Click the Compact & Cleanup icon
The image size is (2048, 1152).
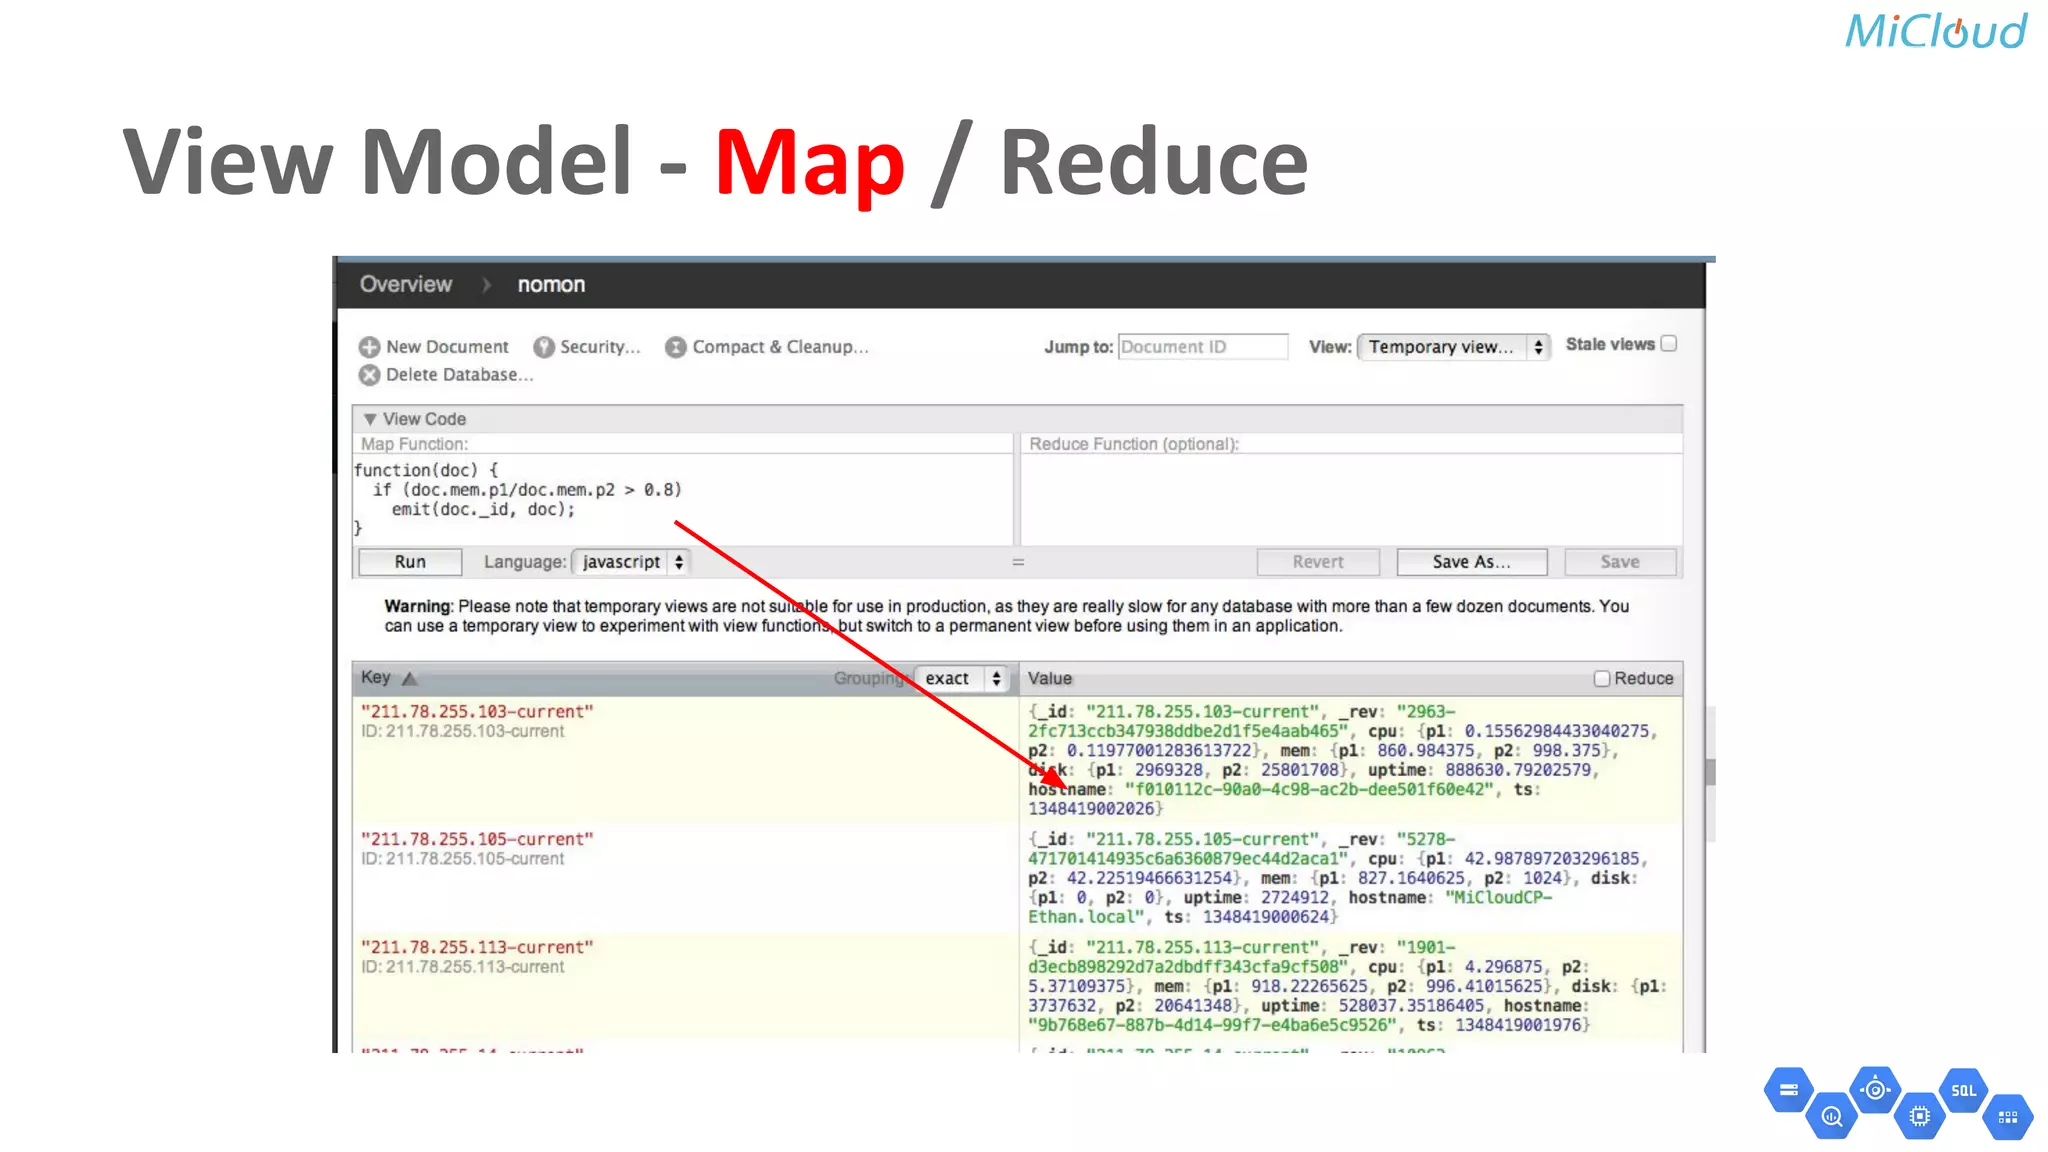point(676,347)
